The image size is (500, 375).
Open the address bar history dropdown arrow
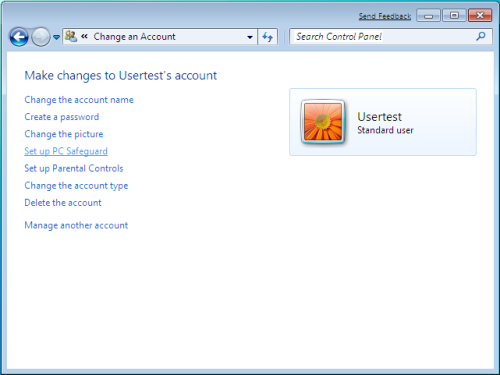click(x=250, y=37)
